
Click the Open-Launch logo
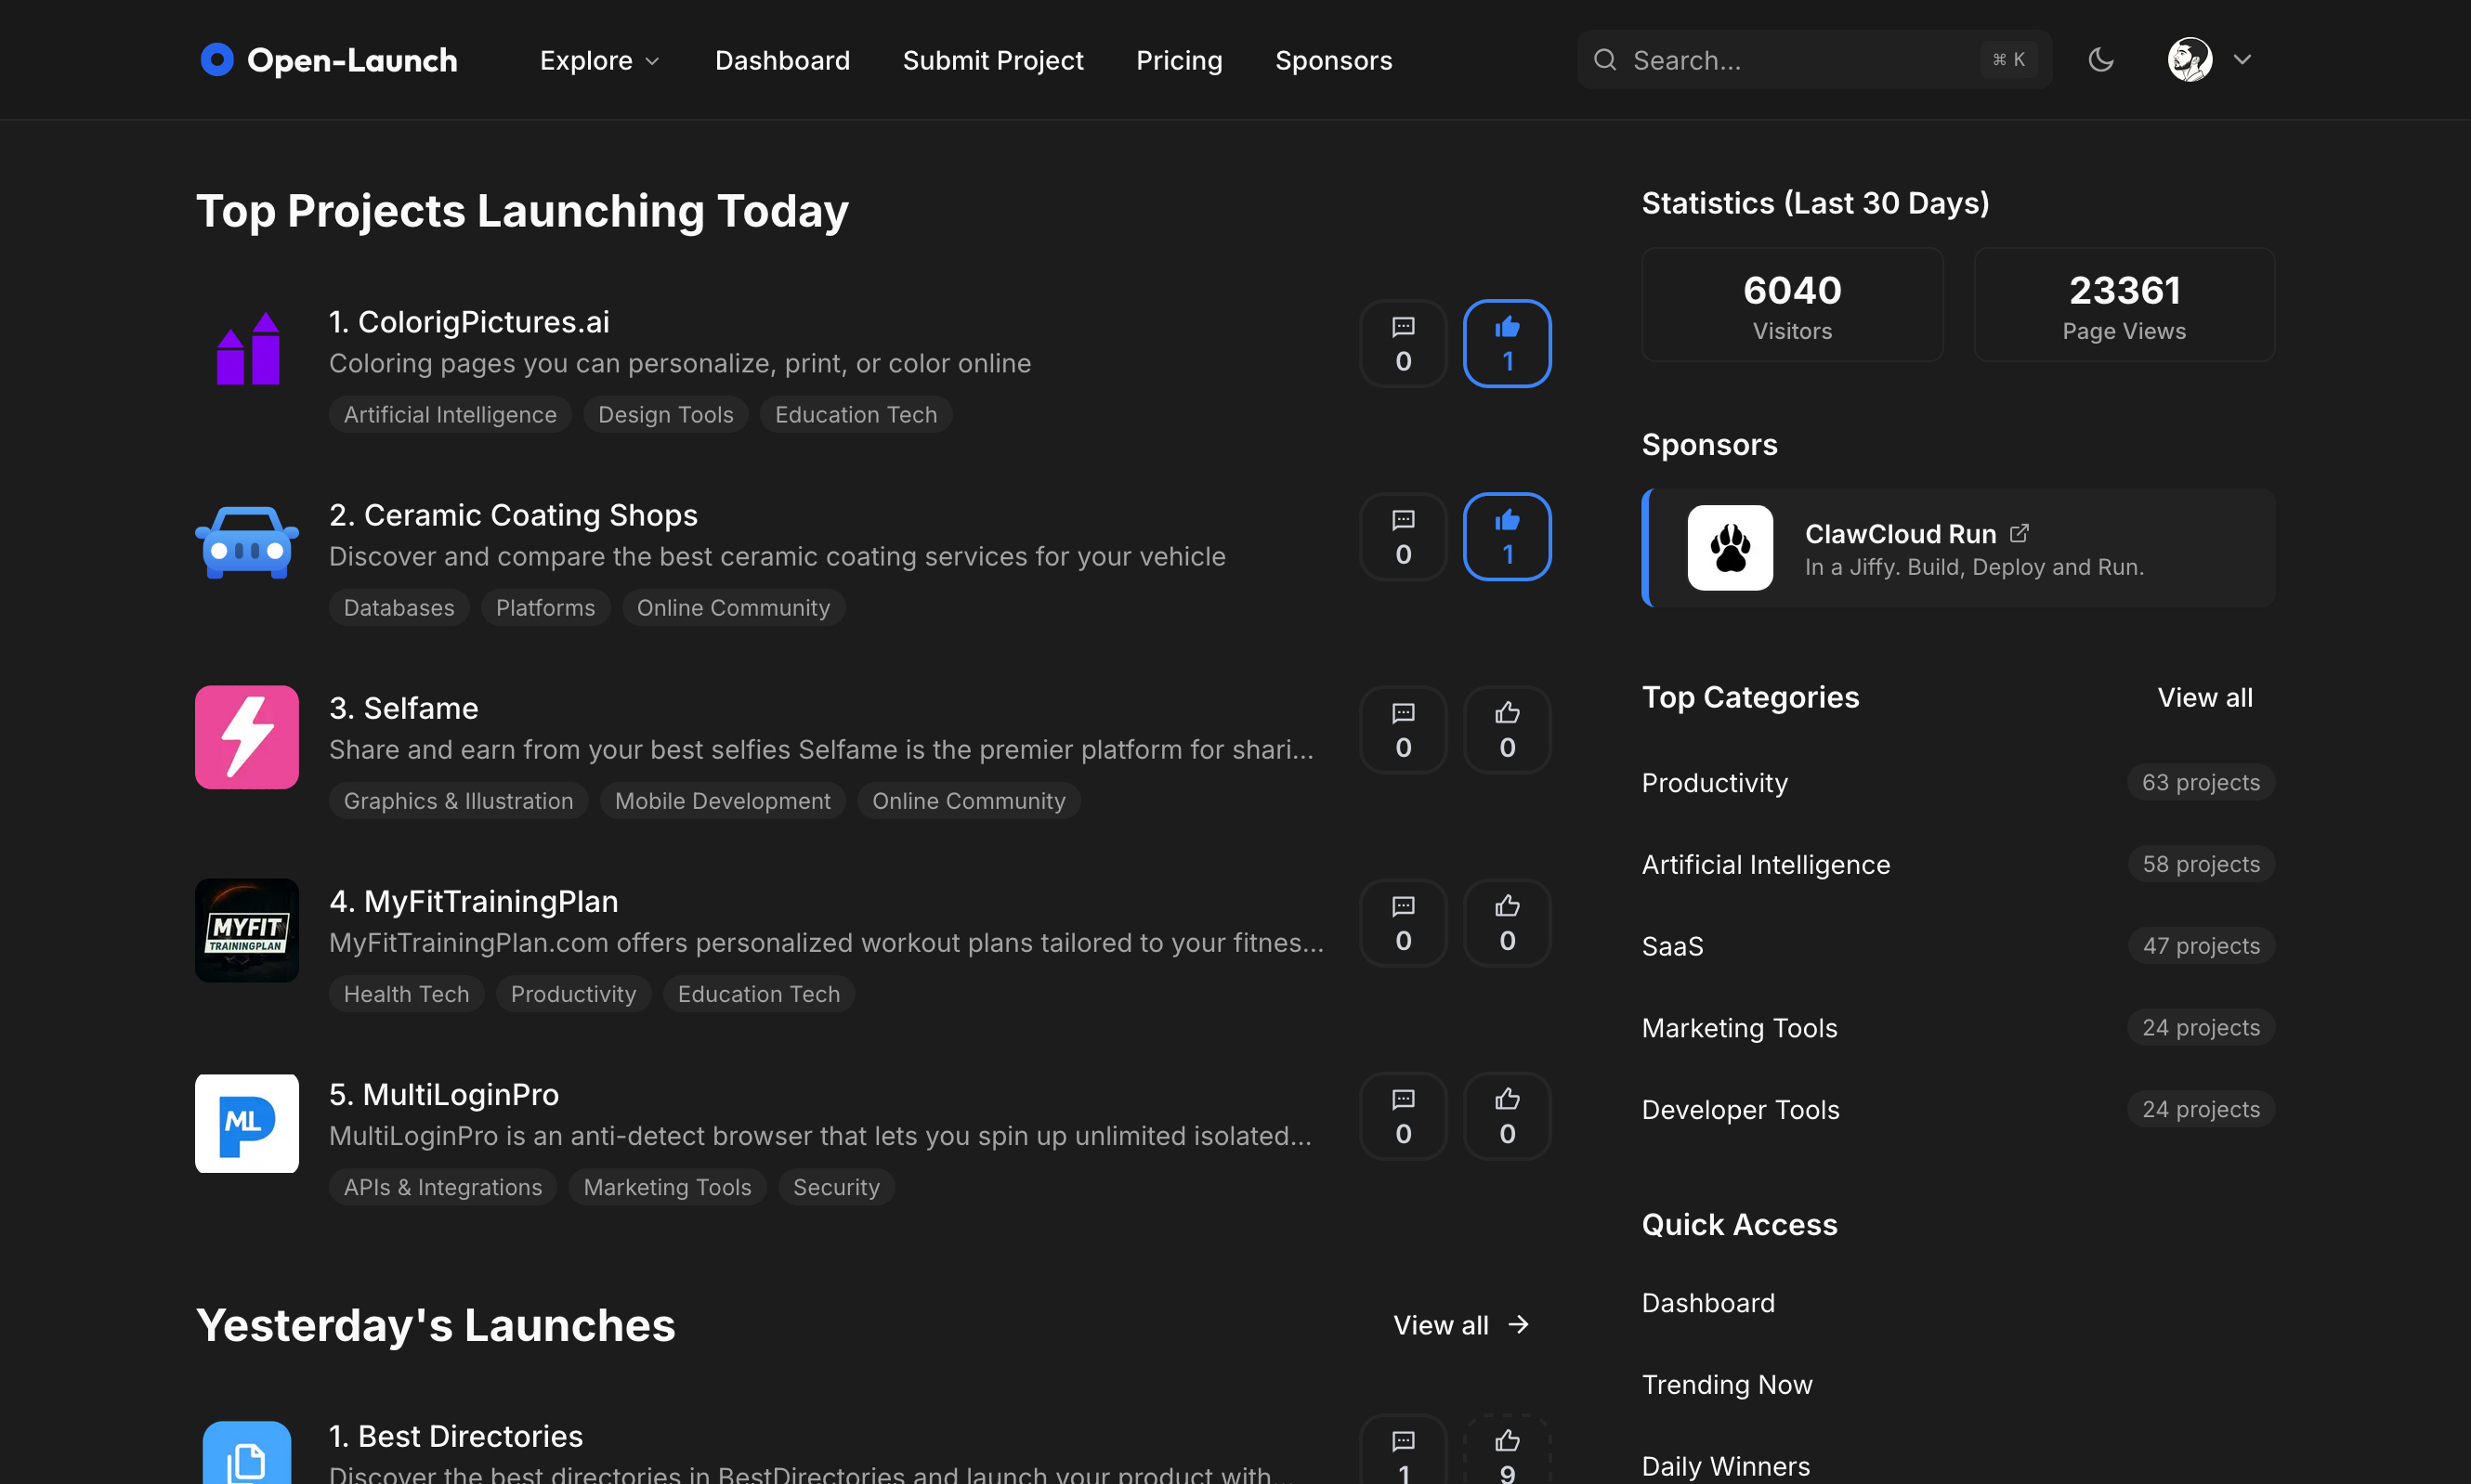[328, 60]
